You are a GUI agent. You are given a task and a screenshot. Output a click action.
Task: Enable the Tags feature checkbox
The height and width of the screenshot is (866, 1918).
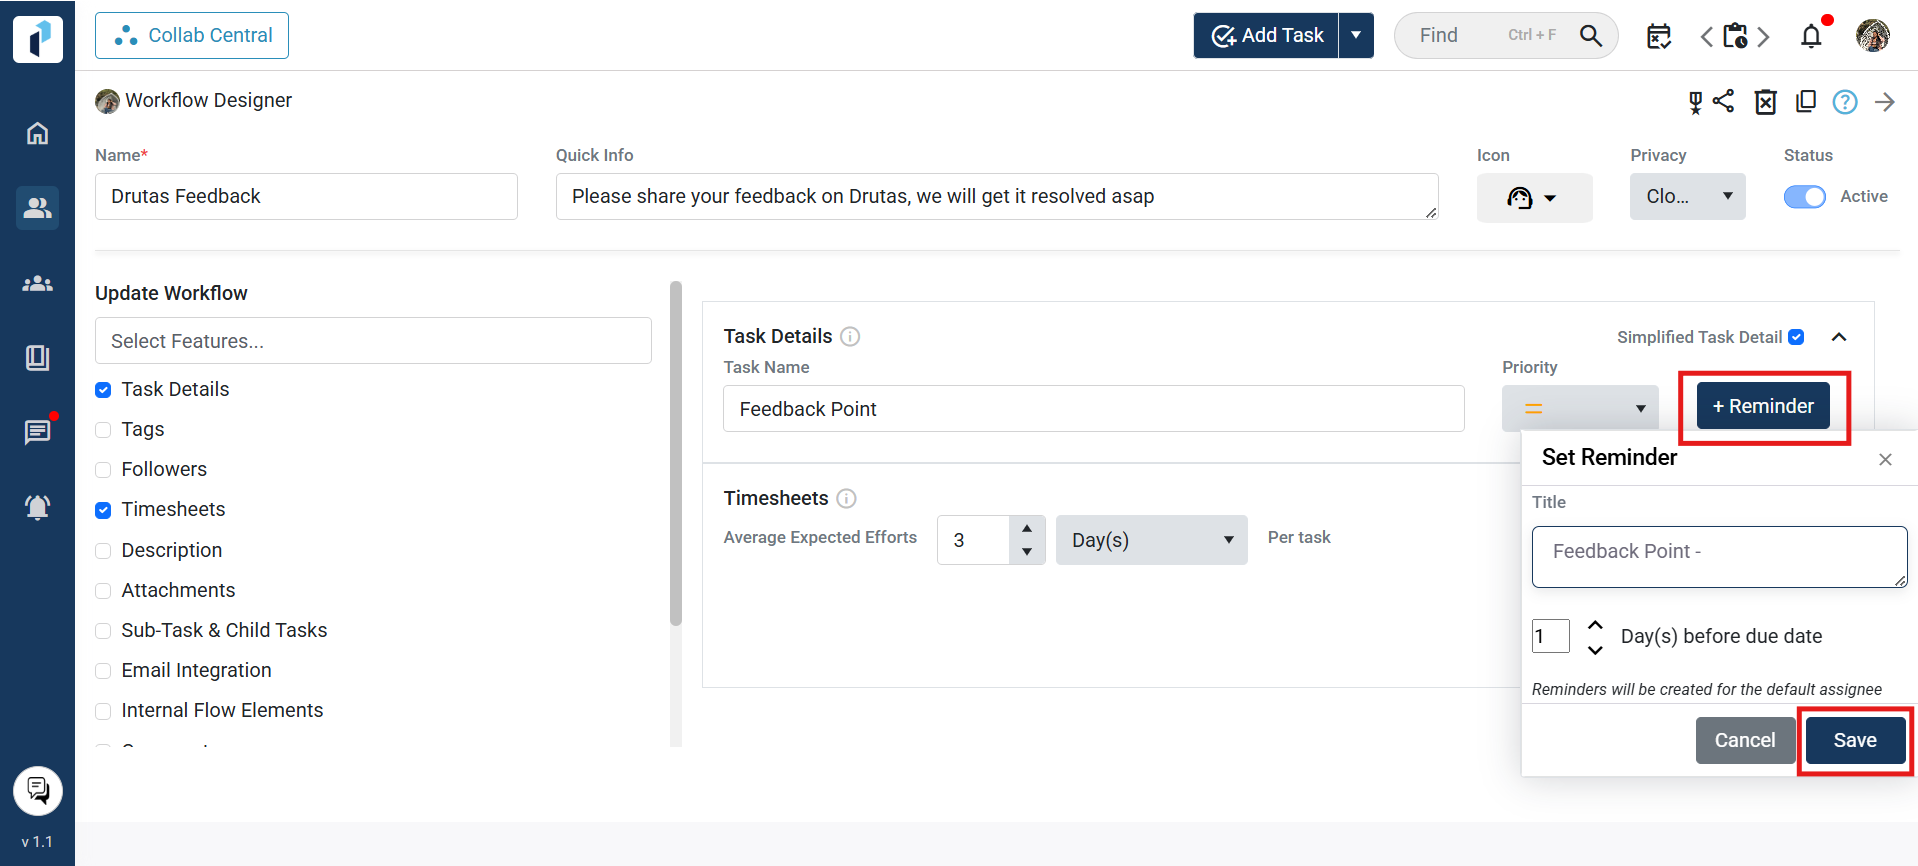(103, 430)
